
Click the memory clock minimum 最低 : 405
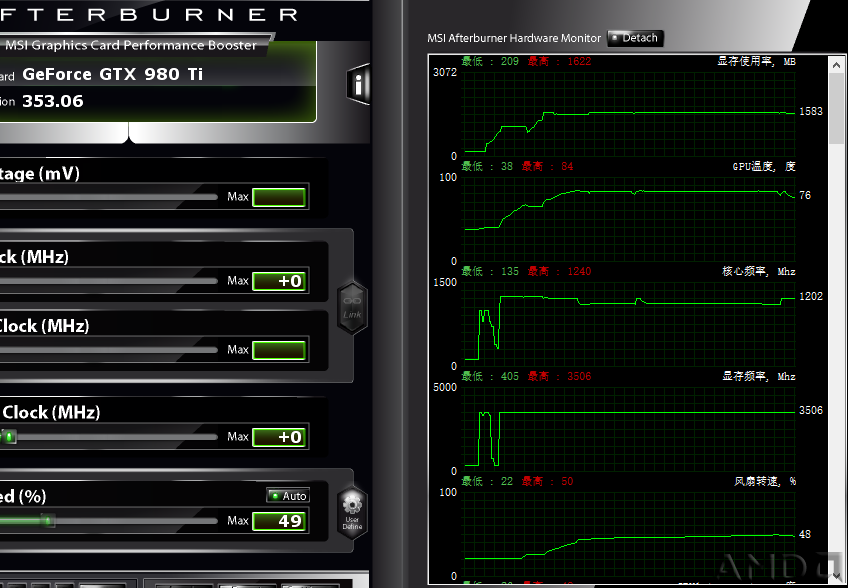490,376
